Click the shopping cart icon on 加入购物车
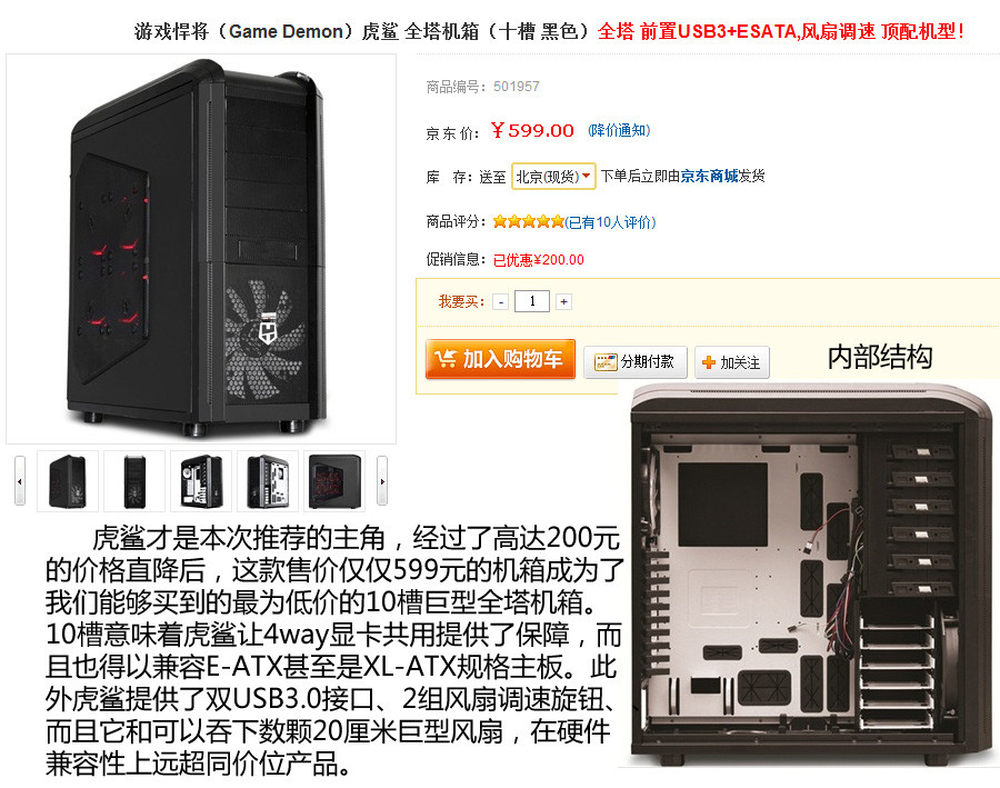 [445, 359]
